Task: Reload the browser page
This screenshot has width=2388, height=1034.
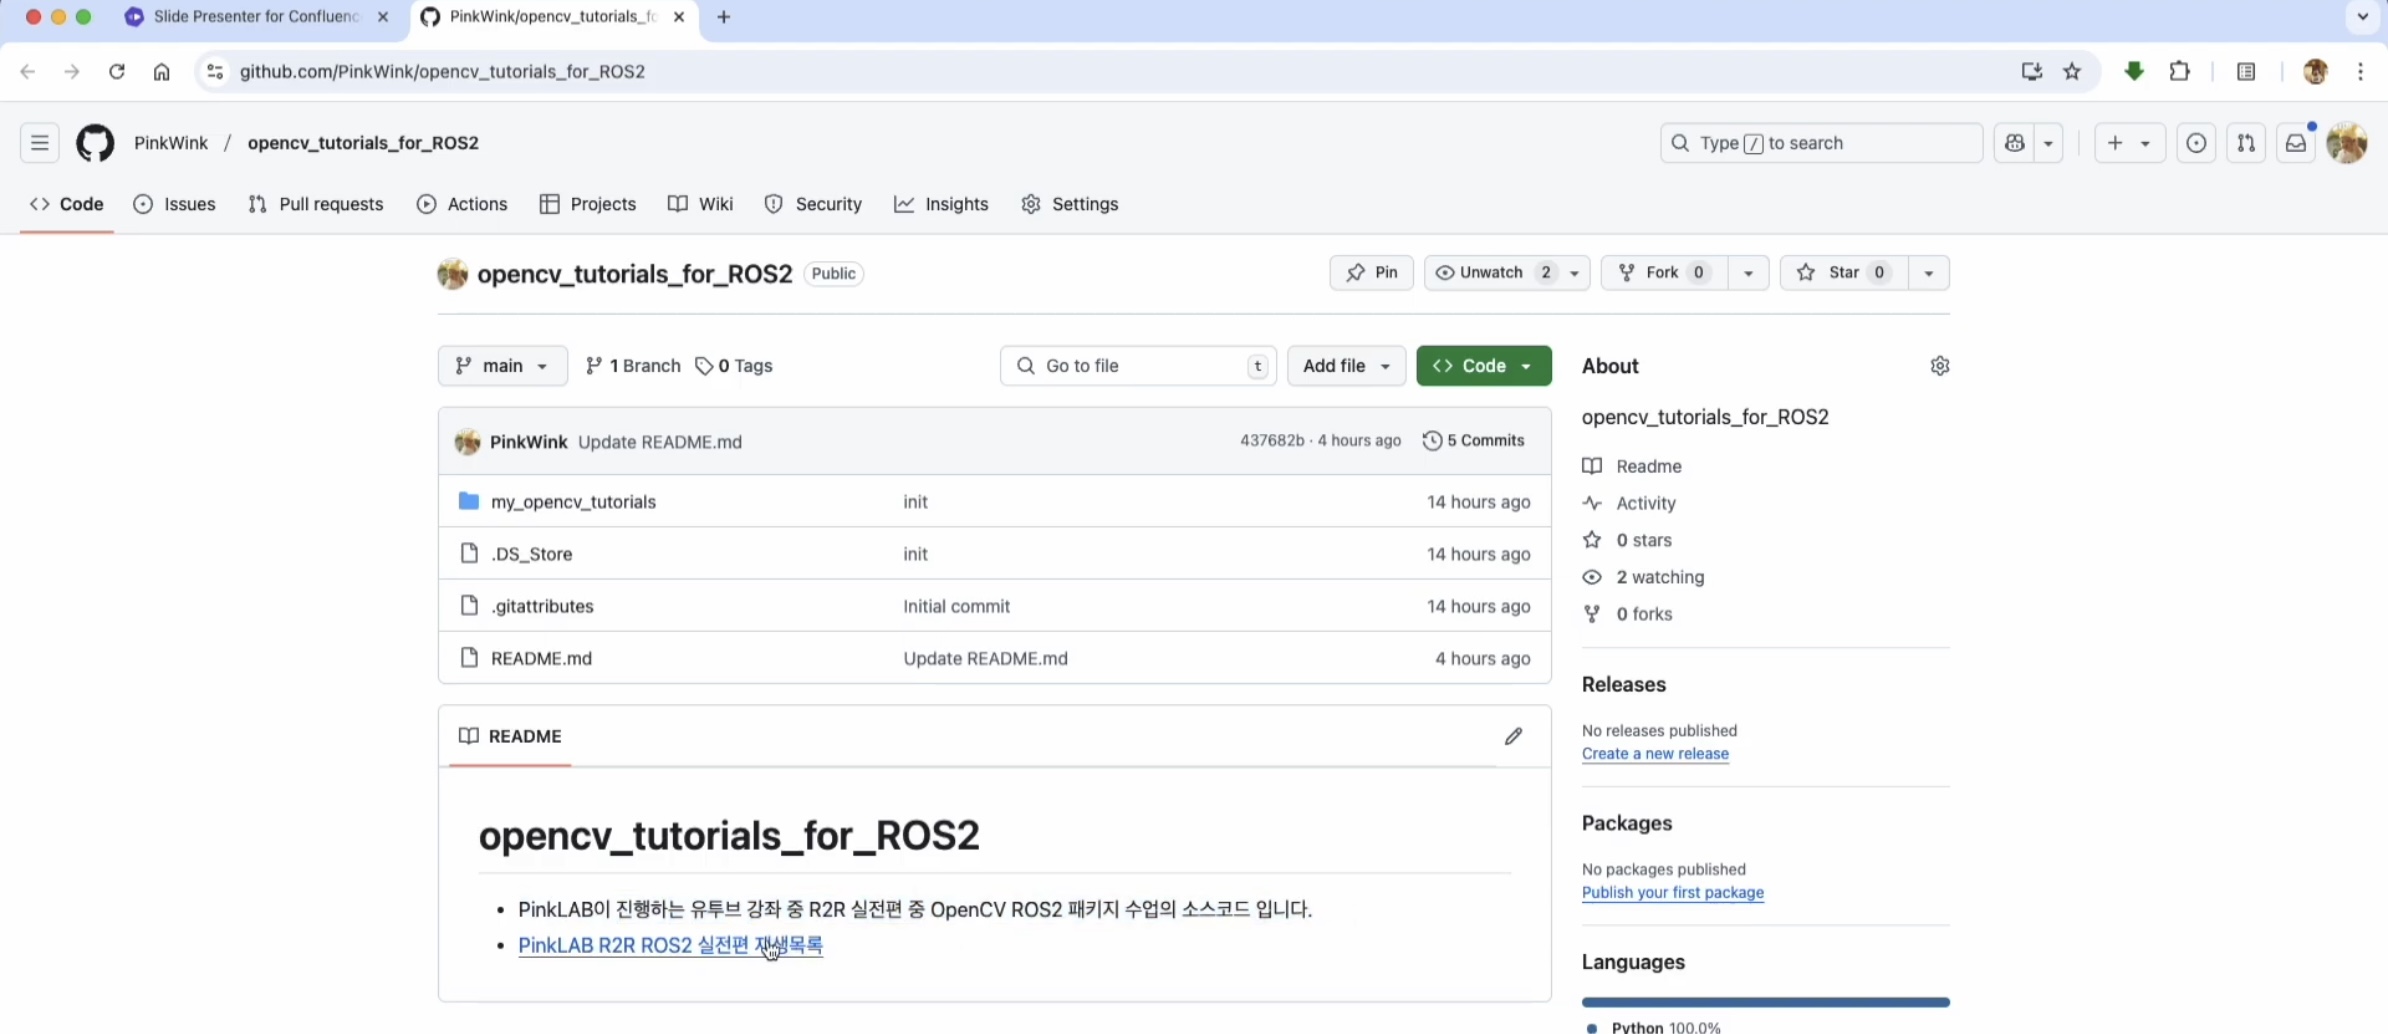Action: [117, 72]
